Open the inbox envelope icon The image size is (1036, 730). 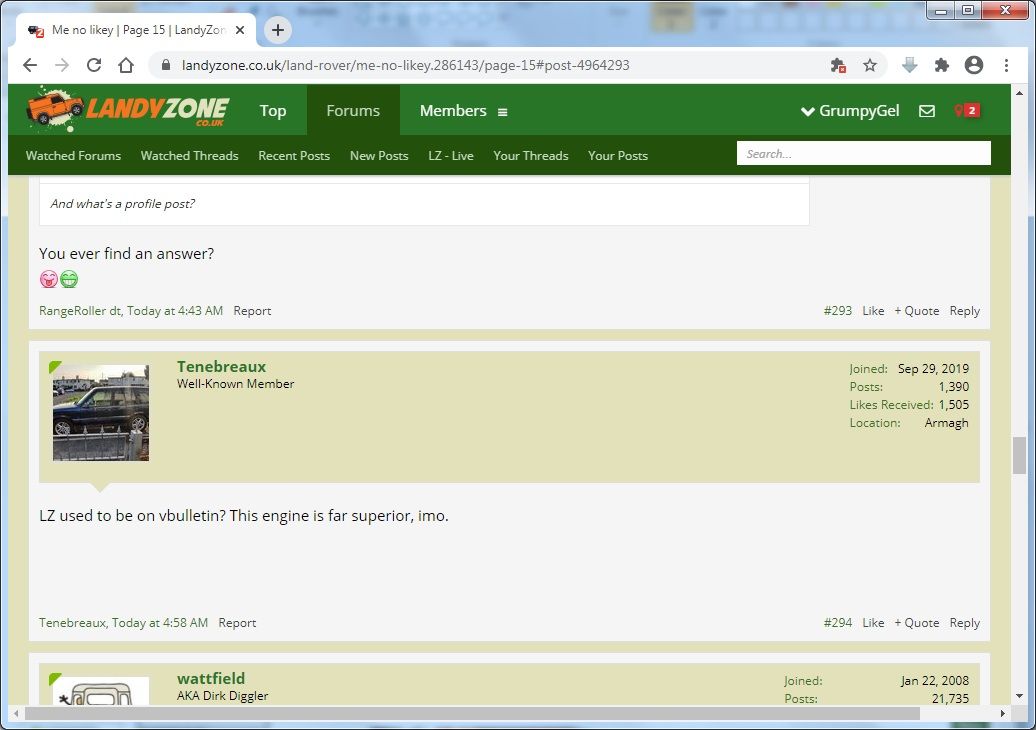point(927,111)
